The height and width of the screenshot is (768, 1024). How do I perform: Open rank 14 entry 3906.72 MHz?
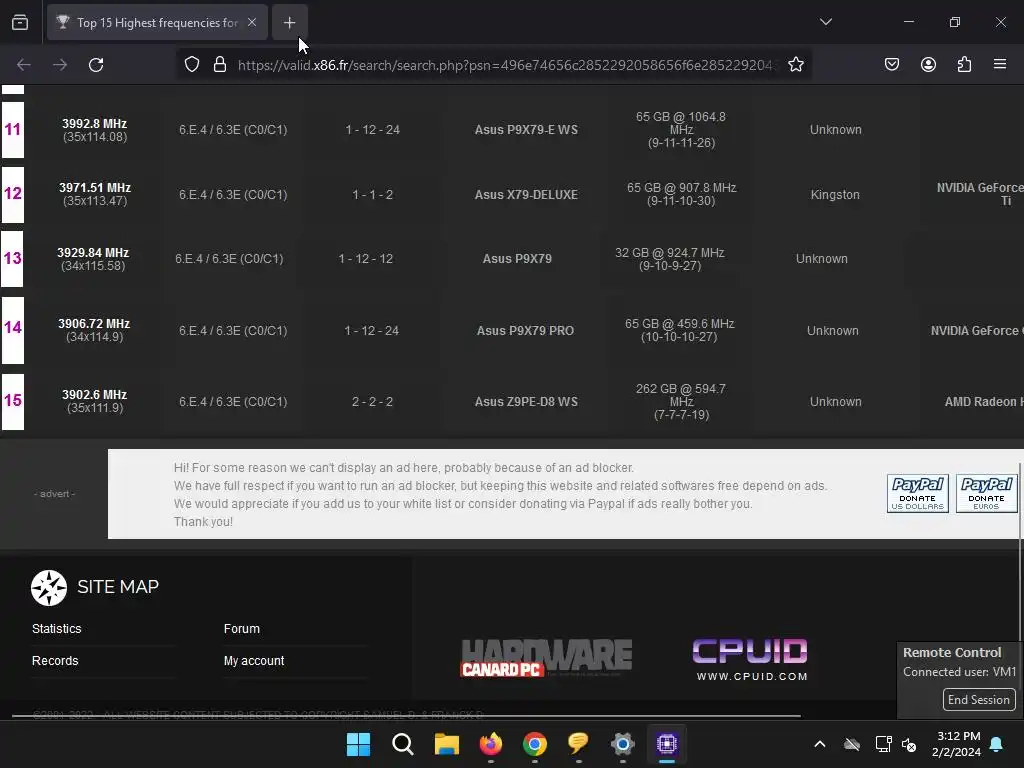point(94,323)
